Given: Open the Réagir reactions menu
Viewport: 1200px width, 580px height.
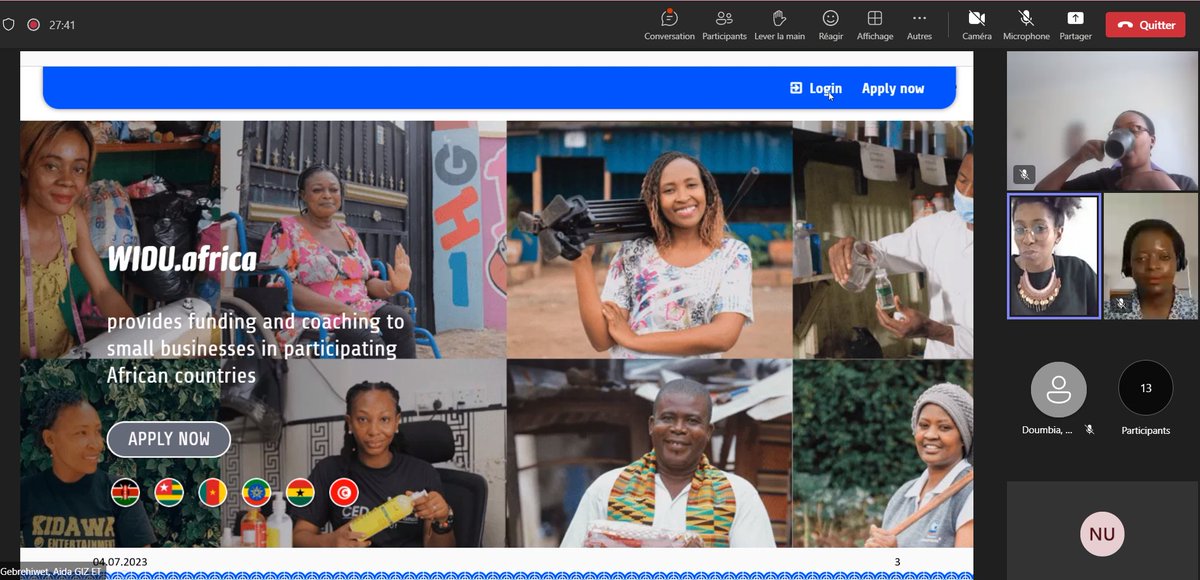Looking at the screenshot, I should (x=830, y=25).
